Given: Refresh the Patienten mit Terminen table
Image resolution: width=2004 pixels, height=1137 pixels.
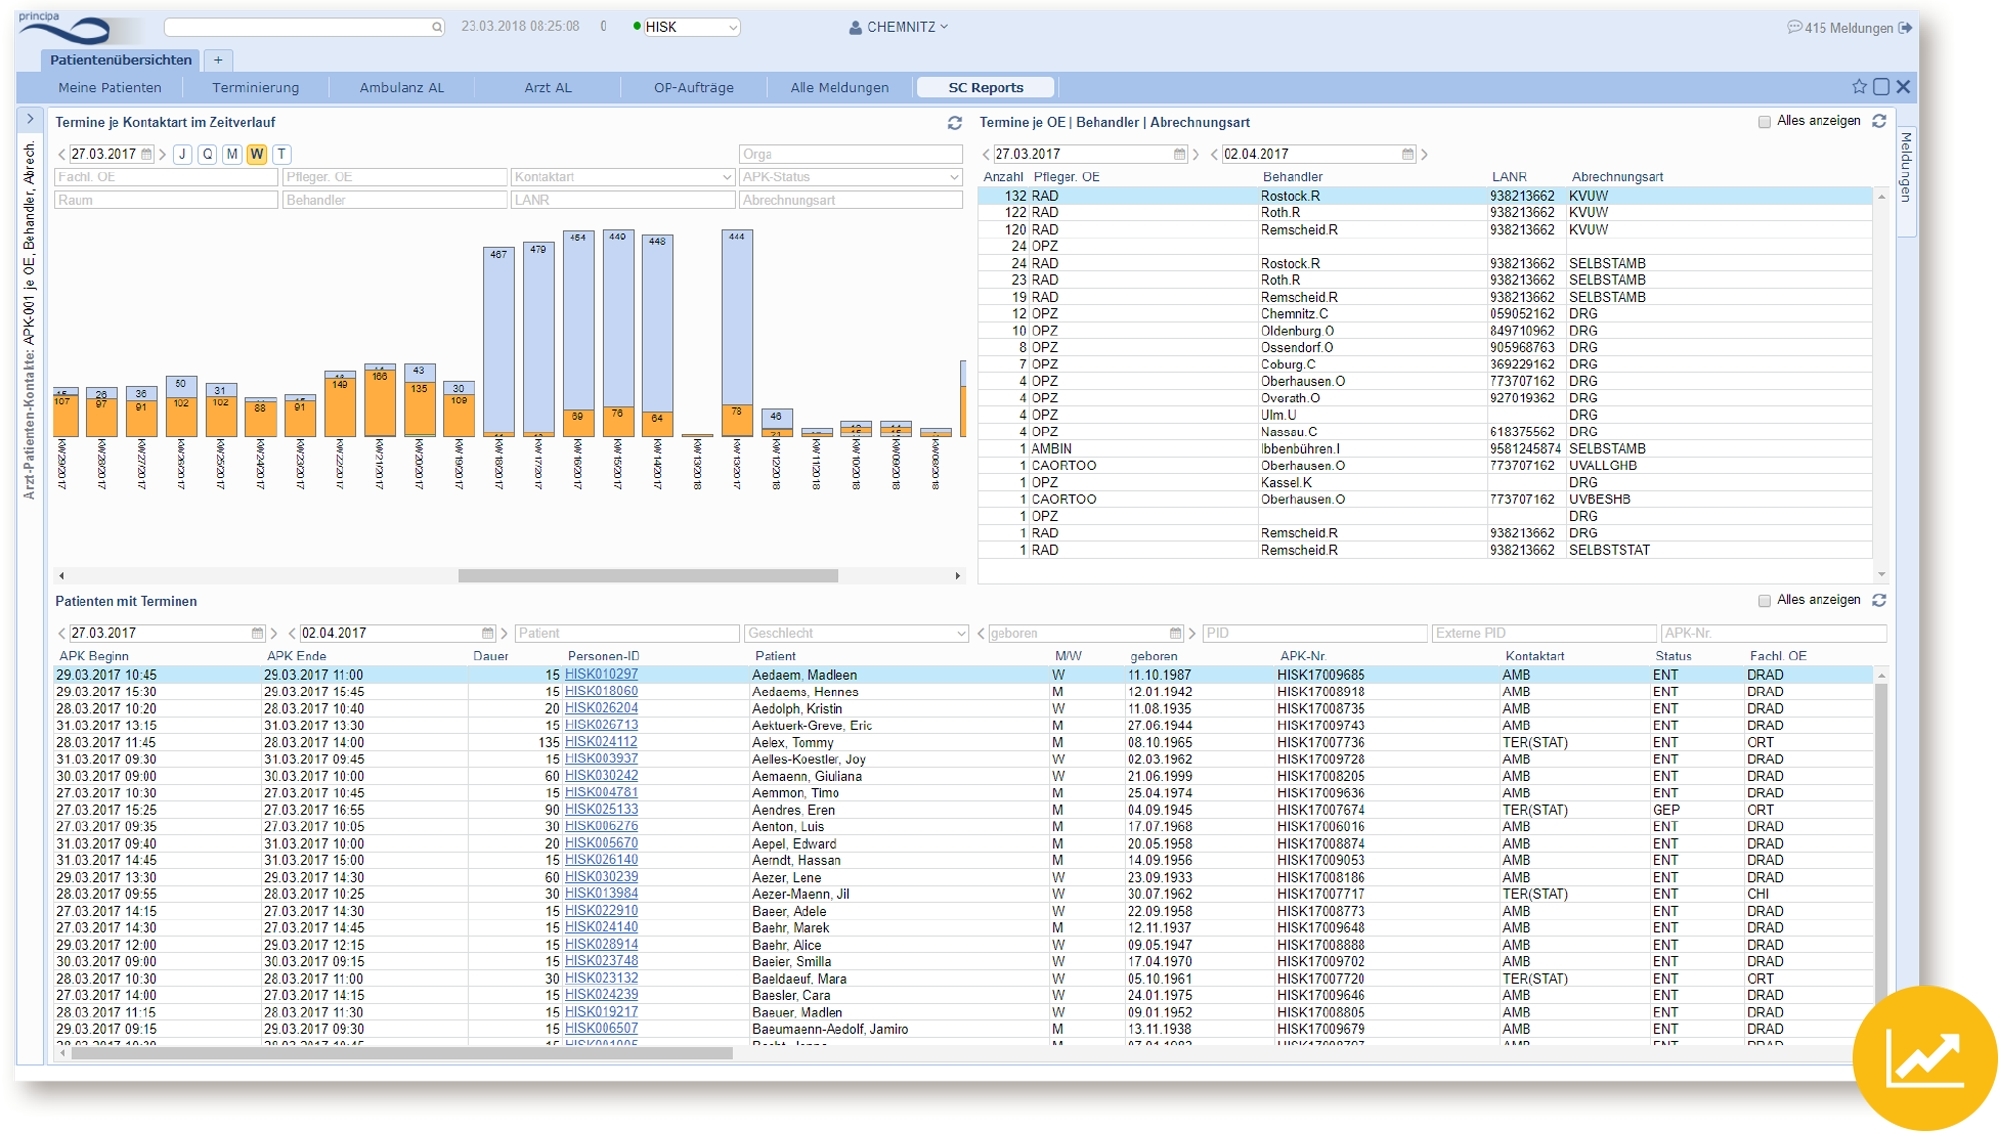Looking at the screenshot, I should [x=1879, y=600].
